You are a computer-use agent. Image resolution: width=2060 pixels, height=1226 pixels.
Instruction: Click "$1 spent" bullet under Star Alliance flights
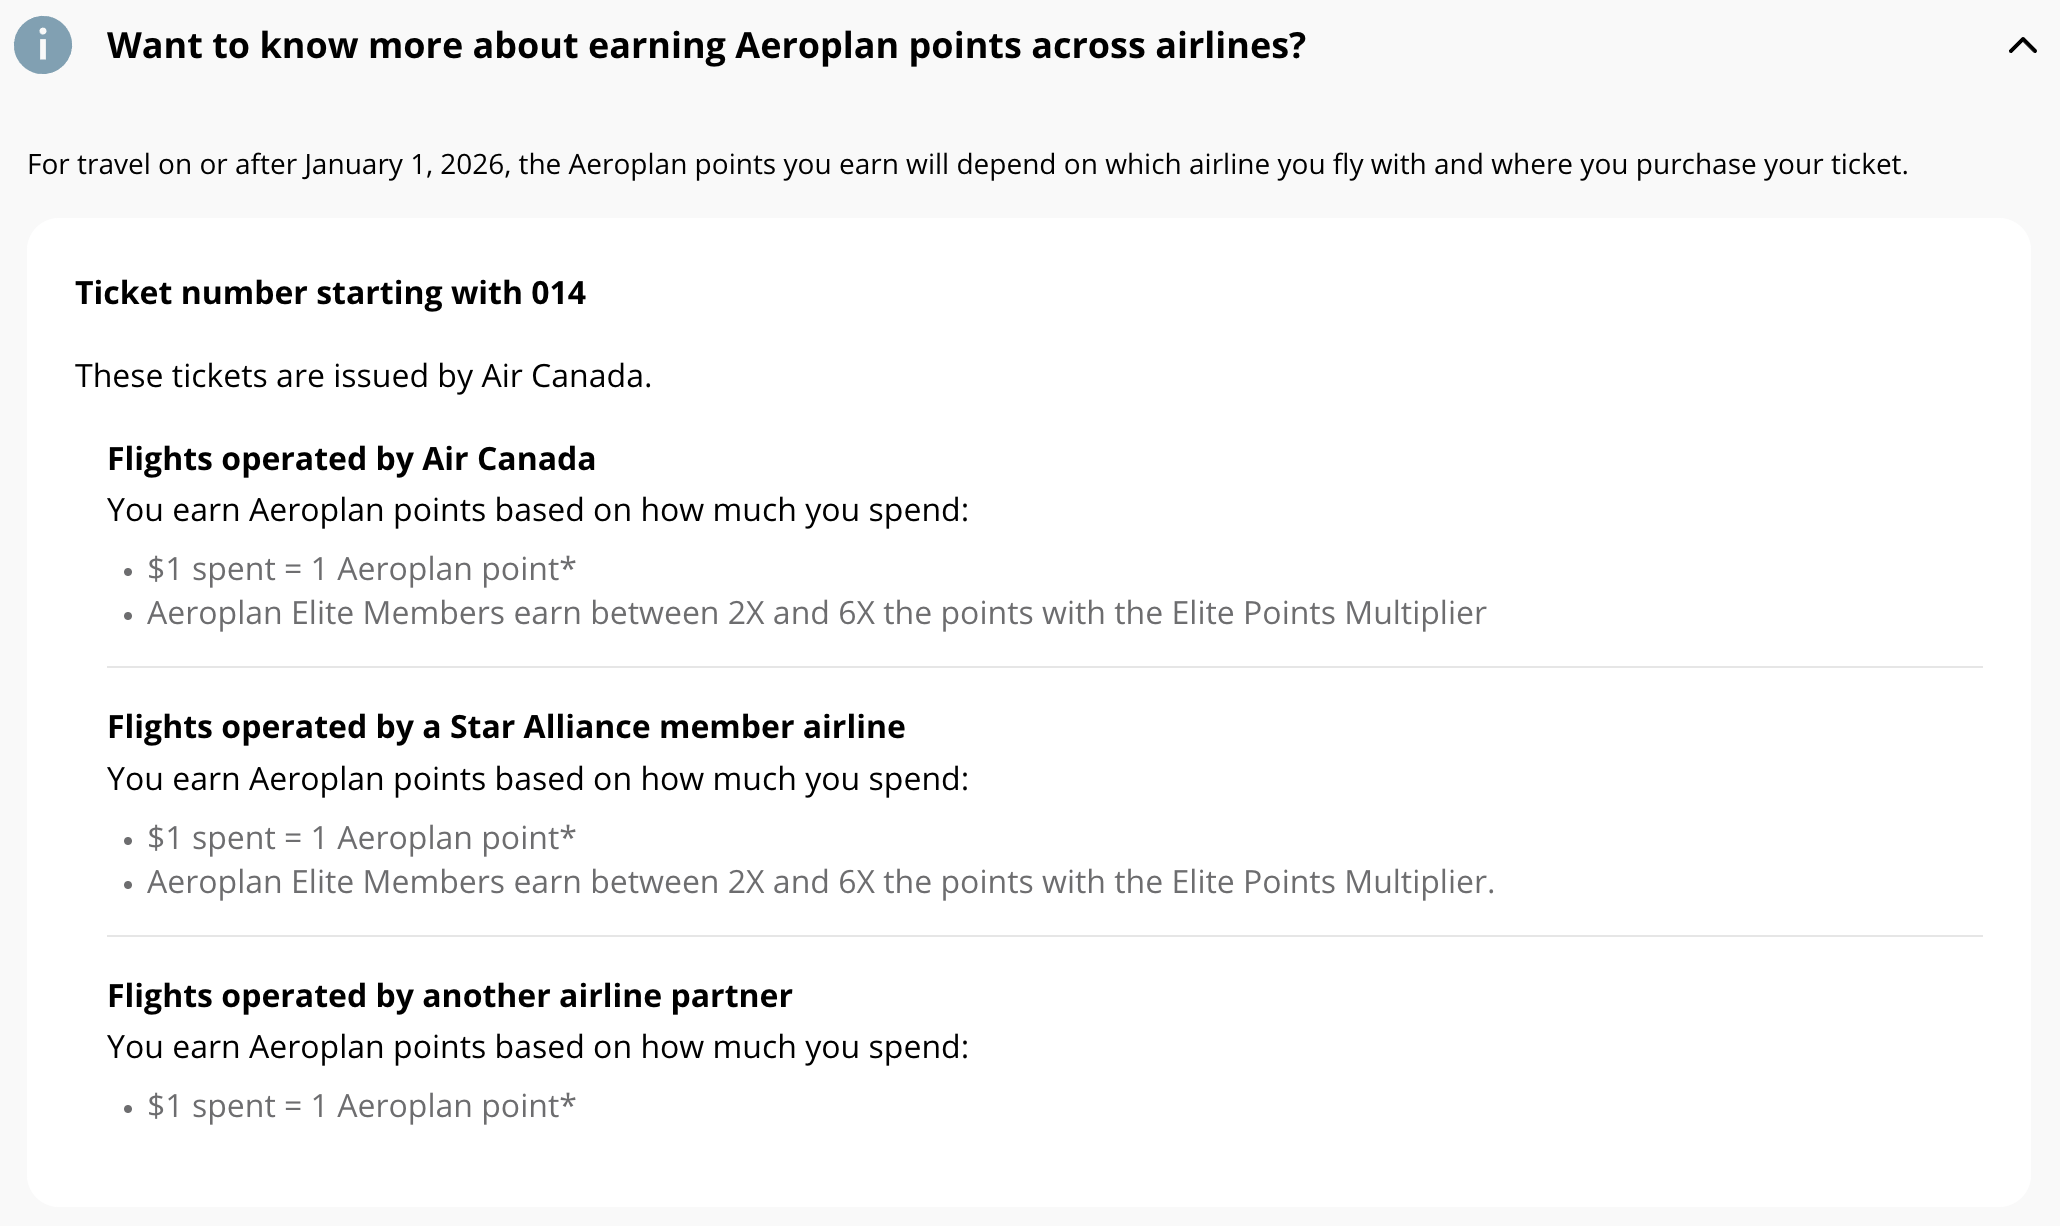(x=361, y=838)
